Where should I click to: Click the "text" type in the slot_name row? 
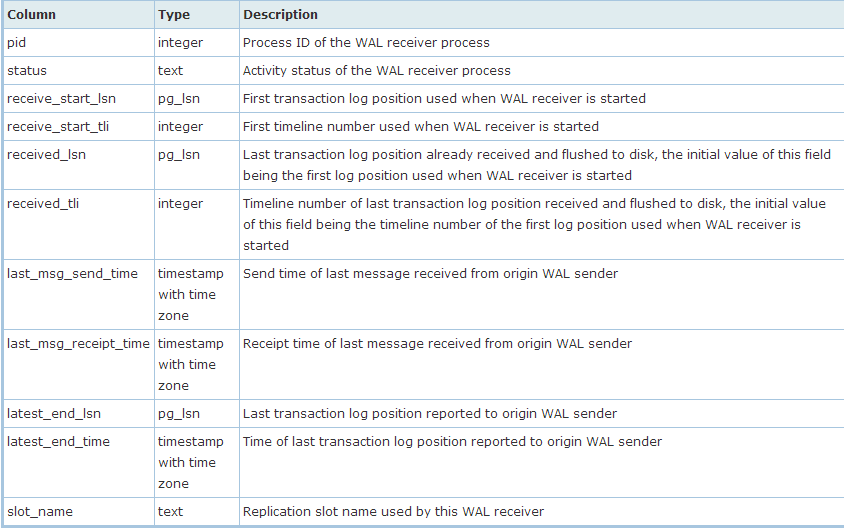pos(170,512)
